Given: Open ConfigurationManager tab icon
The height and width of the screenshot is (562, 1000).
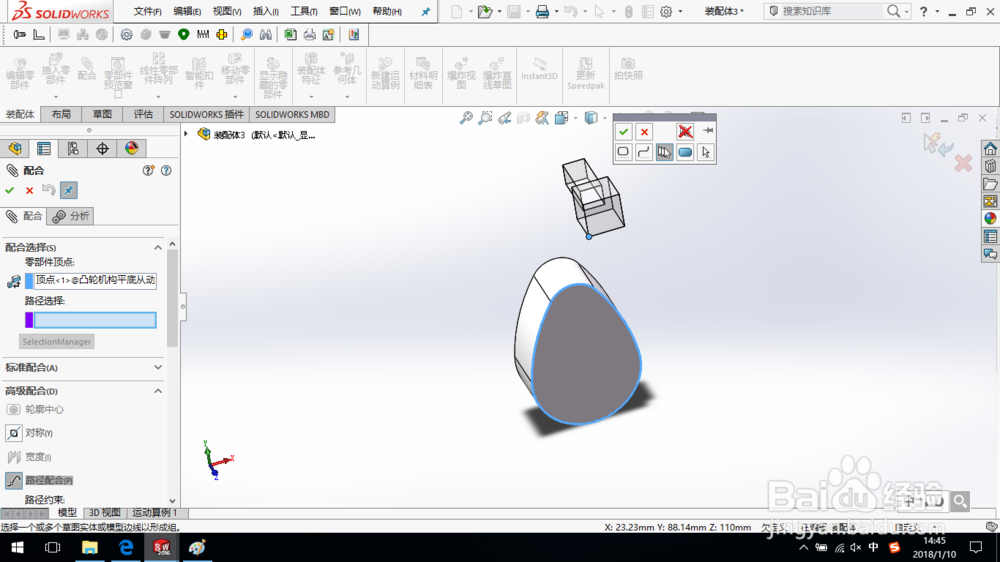Looking at the screenshot, I should point(73,149).
